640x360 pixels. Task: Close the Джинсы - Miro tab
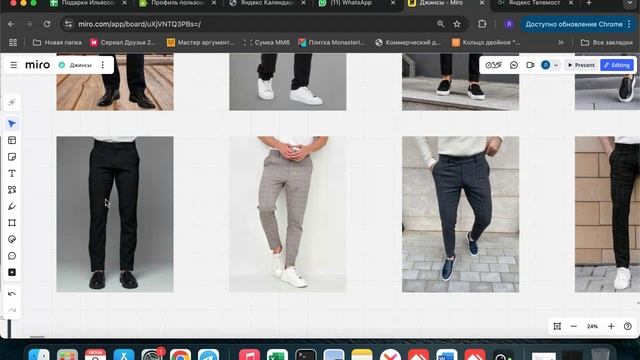482,3
